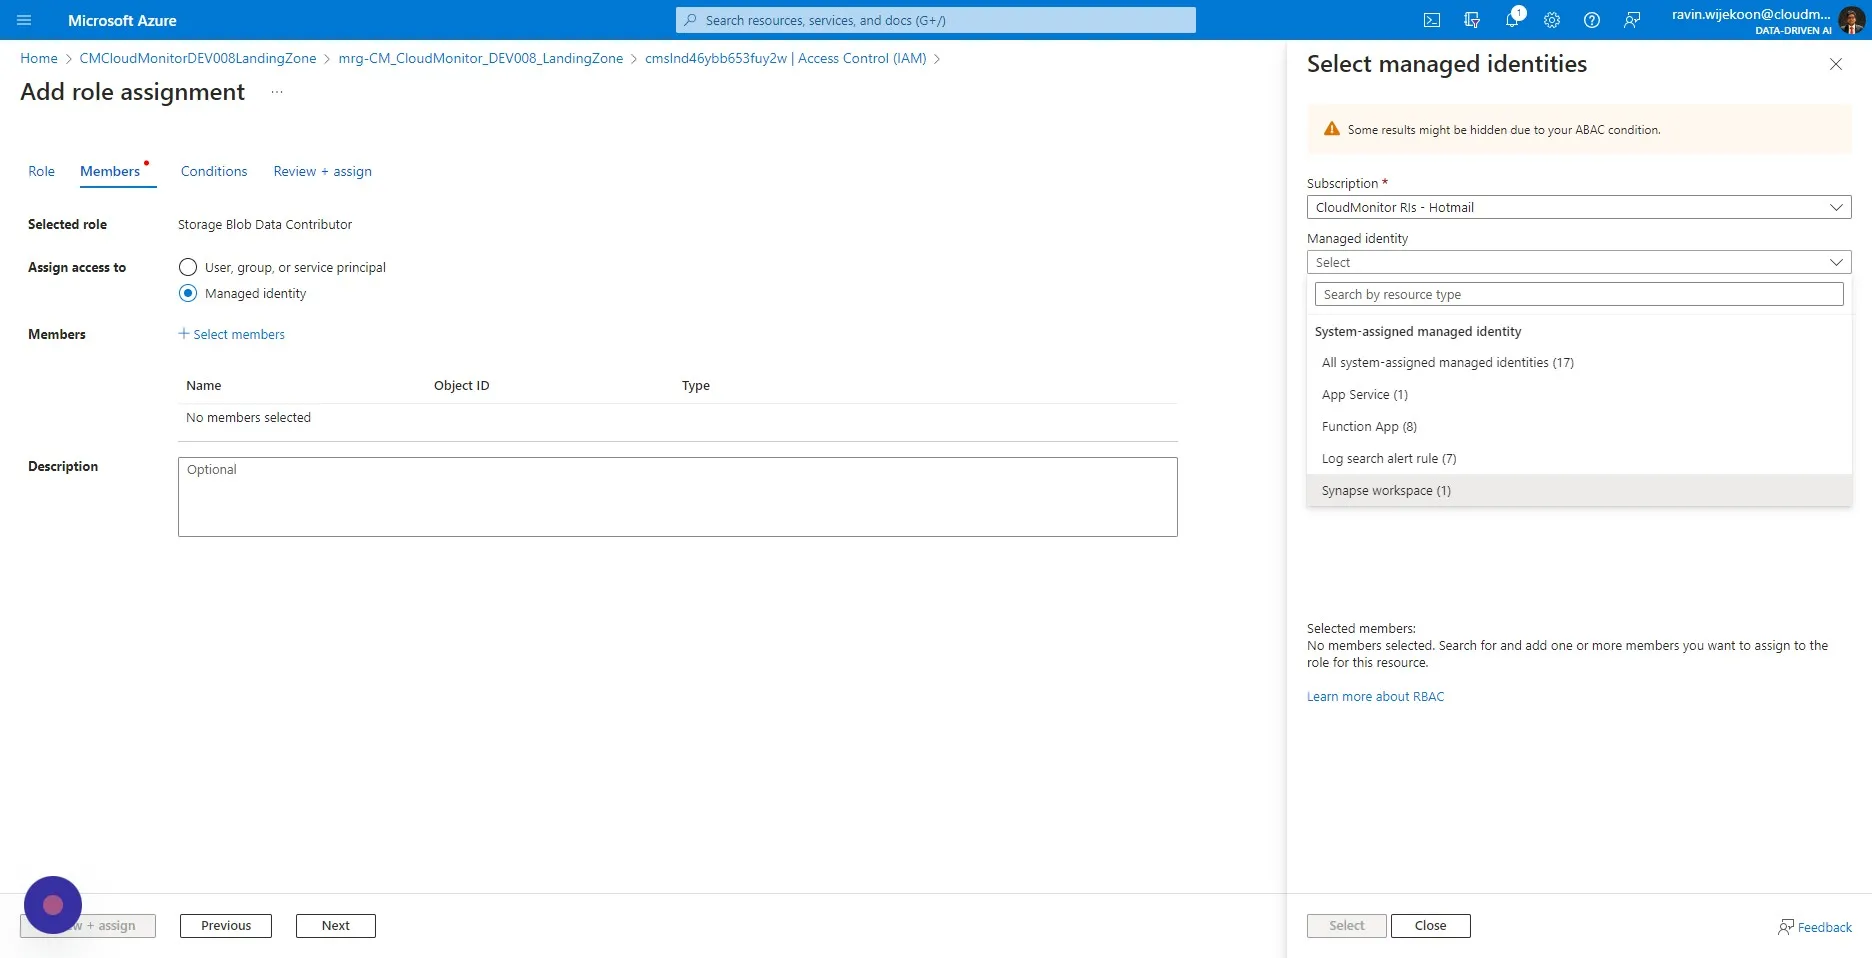This screenshot has width=1872, height=958.
Task: Open portal settings gear
Action: click(1552, 20)
